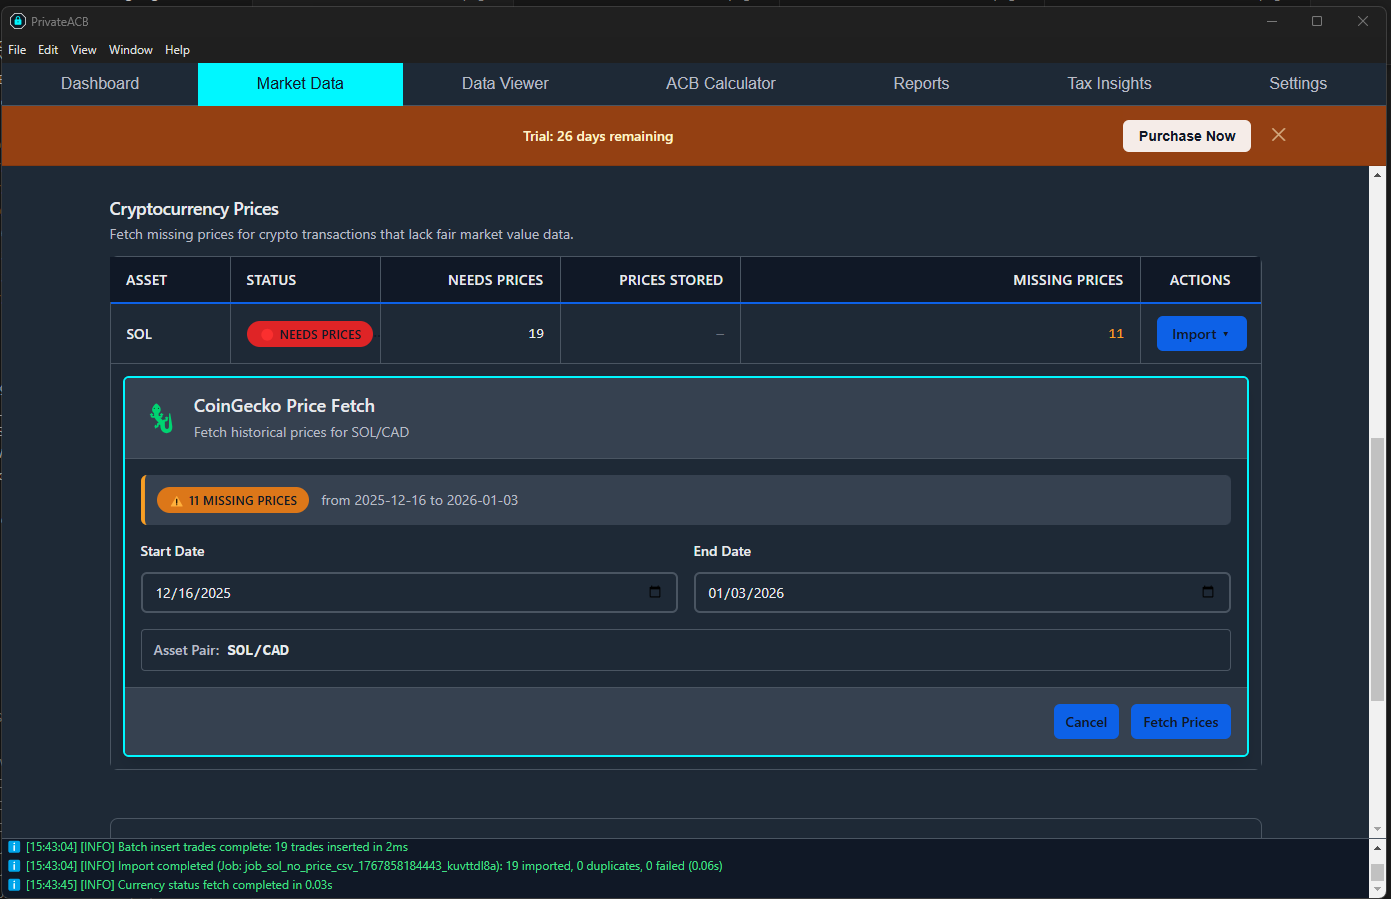Cancel the CoinGecko price fetch

(x=1086, y=722)
